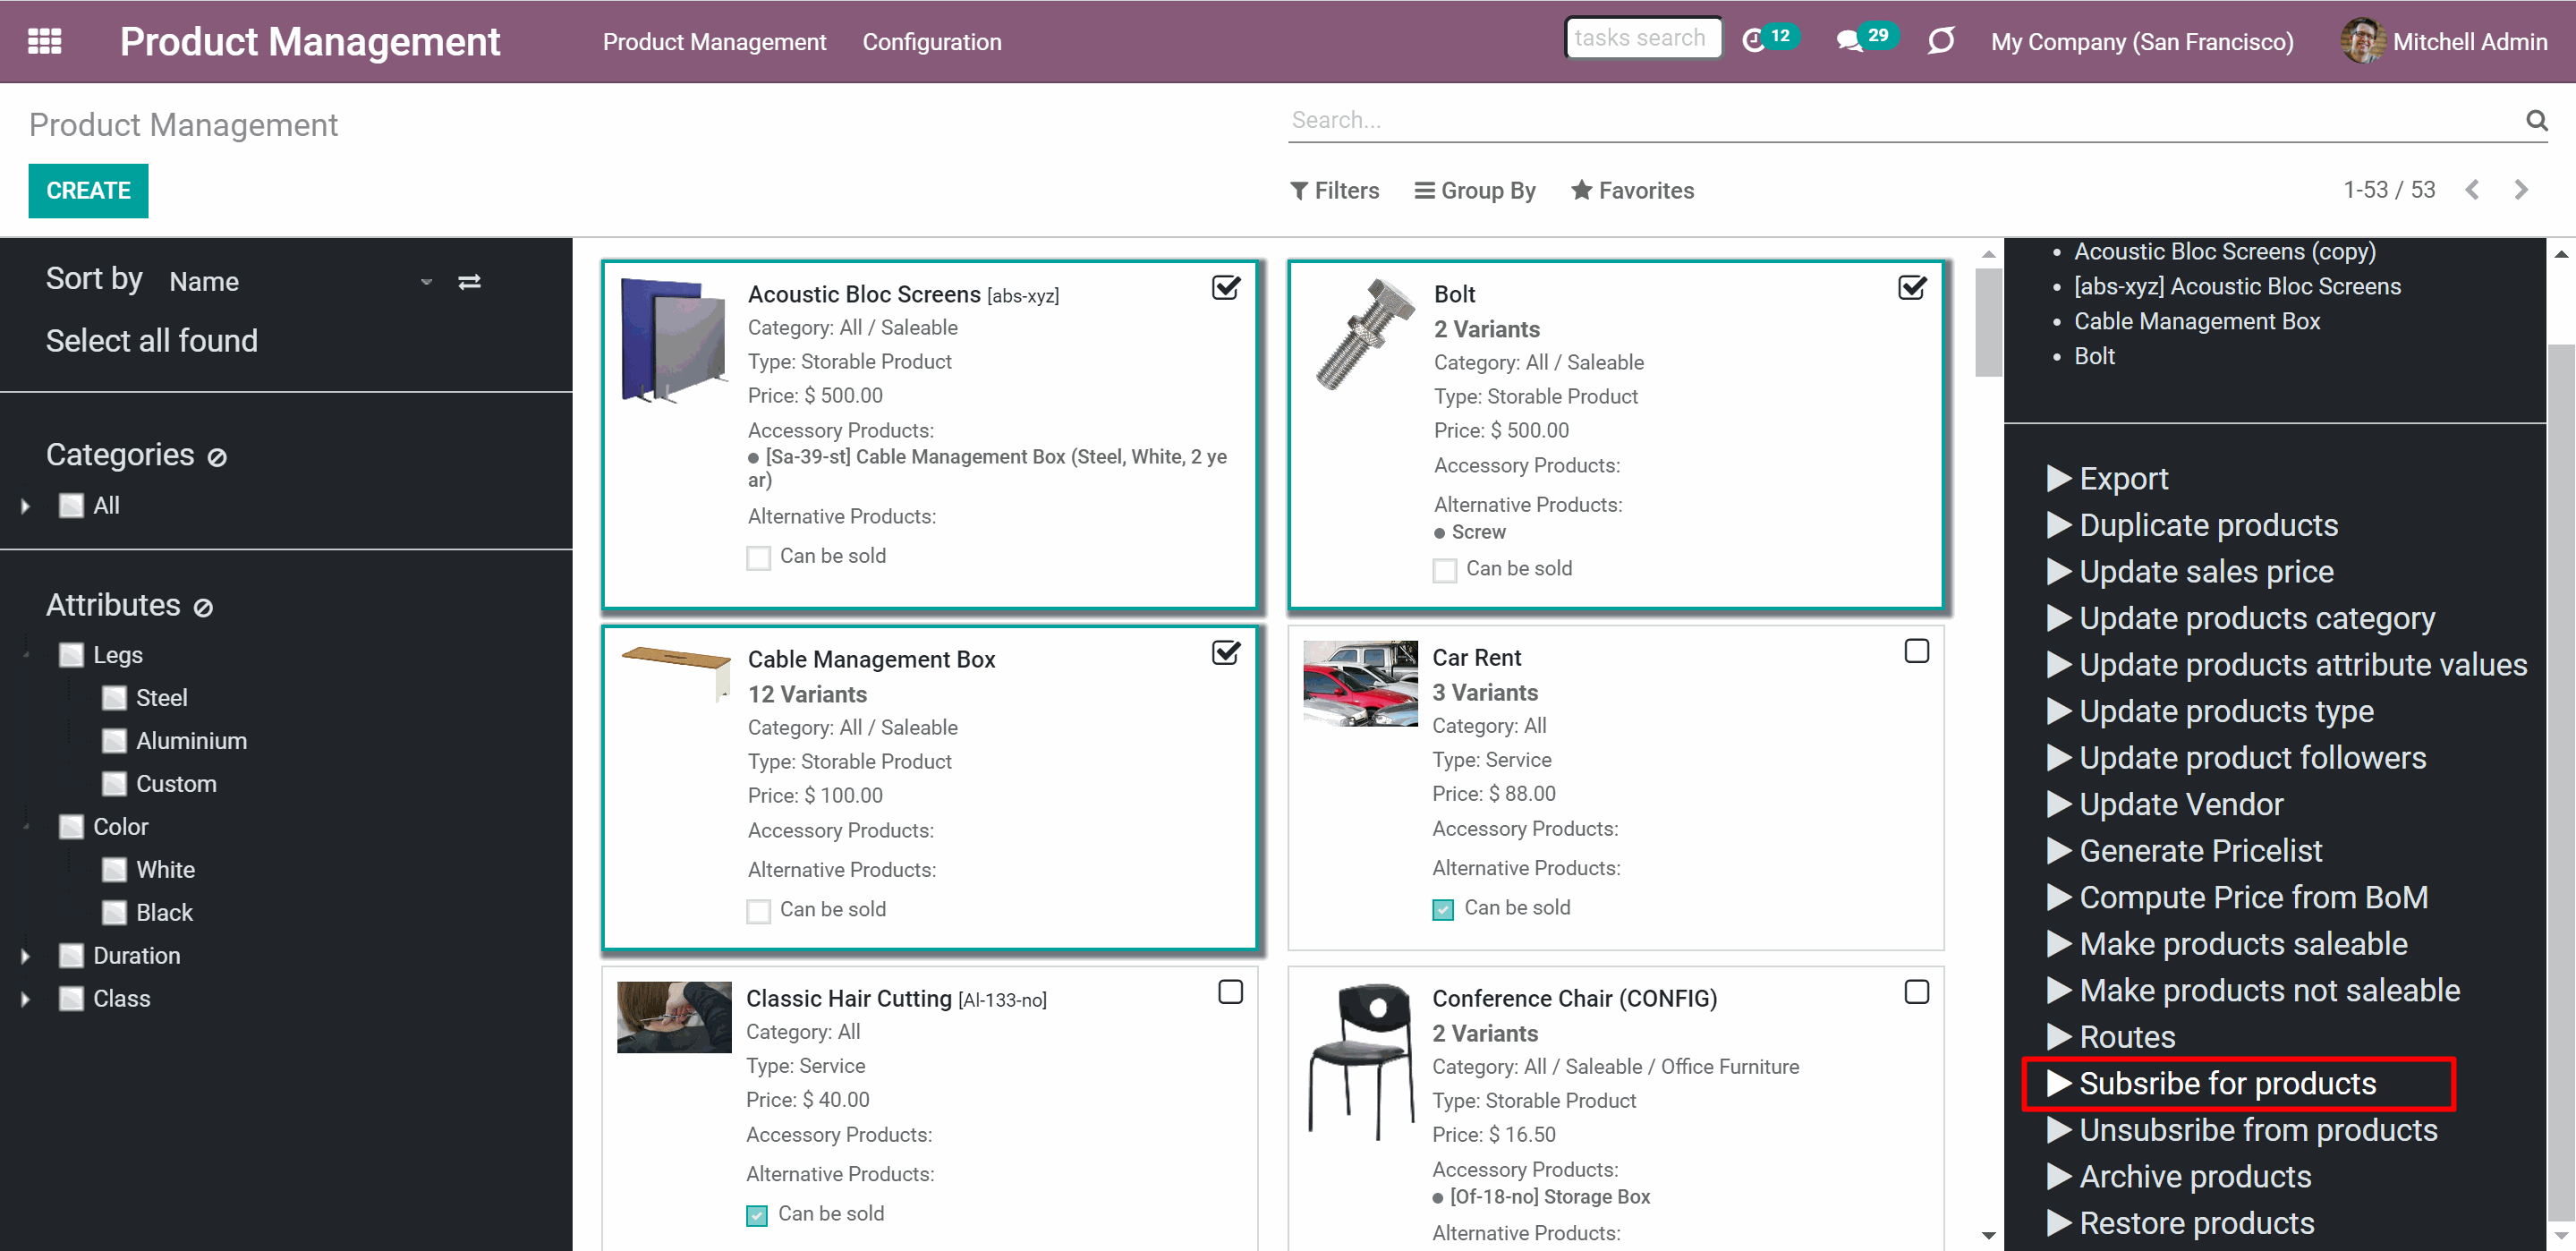Image resolution: width=2576 pixels, height=1251 pixels.
Task: Open the Filters dropdown
Action: click(1334, 190)
